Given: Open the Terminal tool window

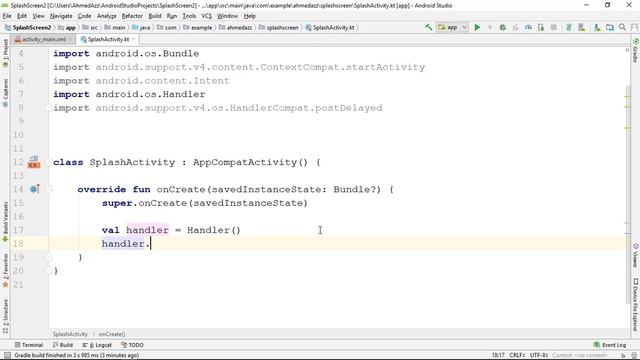Looking at the screenshot, I should tap(29, 345).
